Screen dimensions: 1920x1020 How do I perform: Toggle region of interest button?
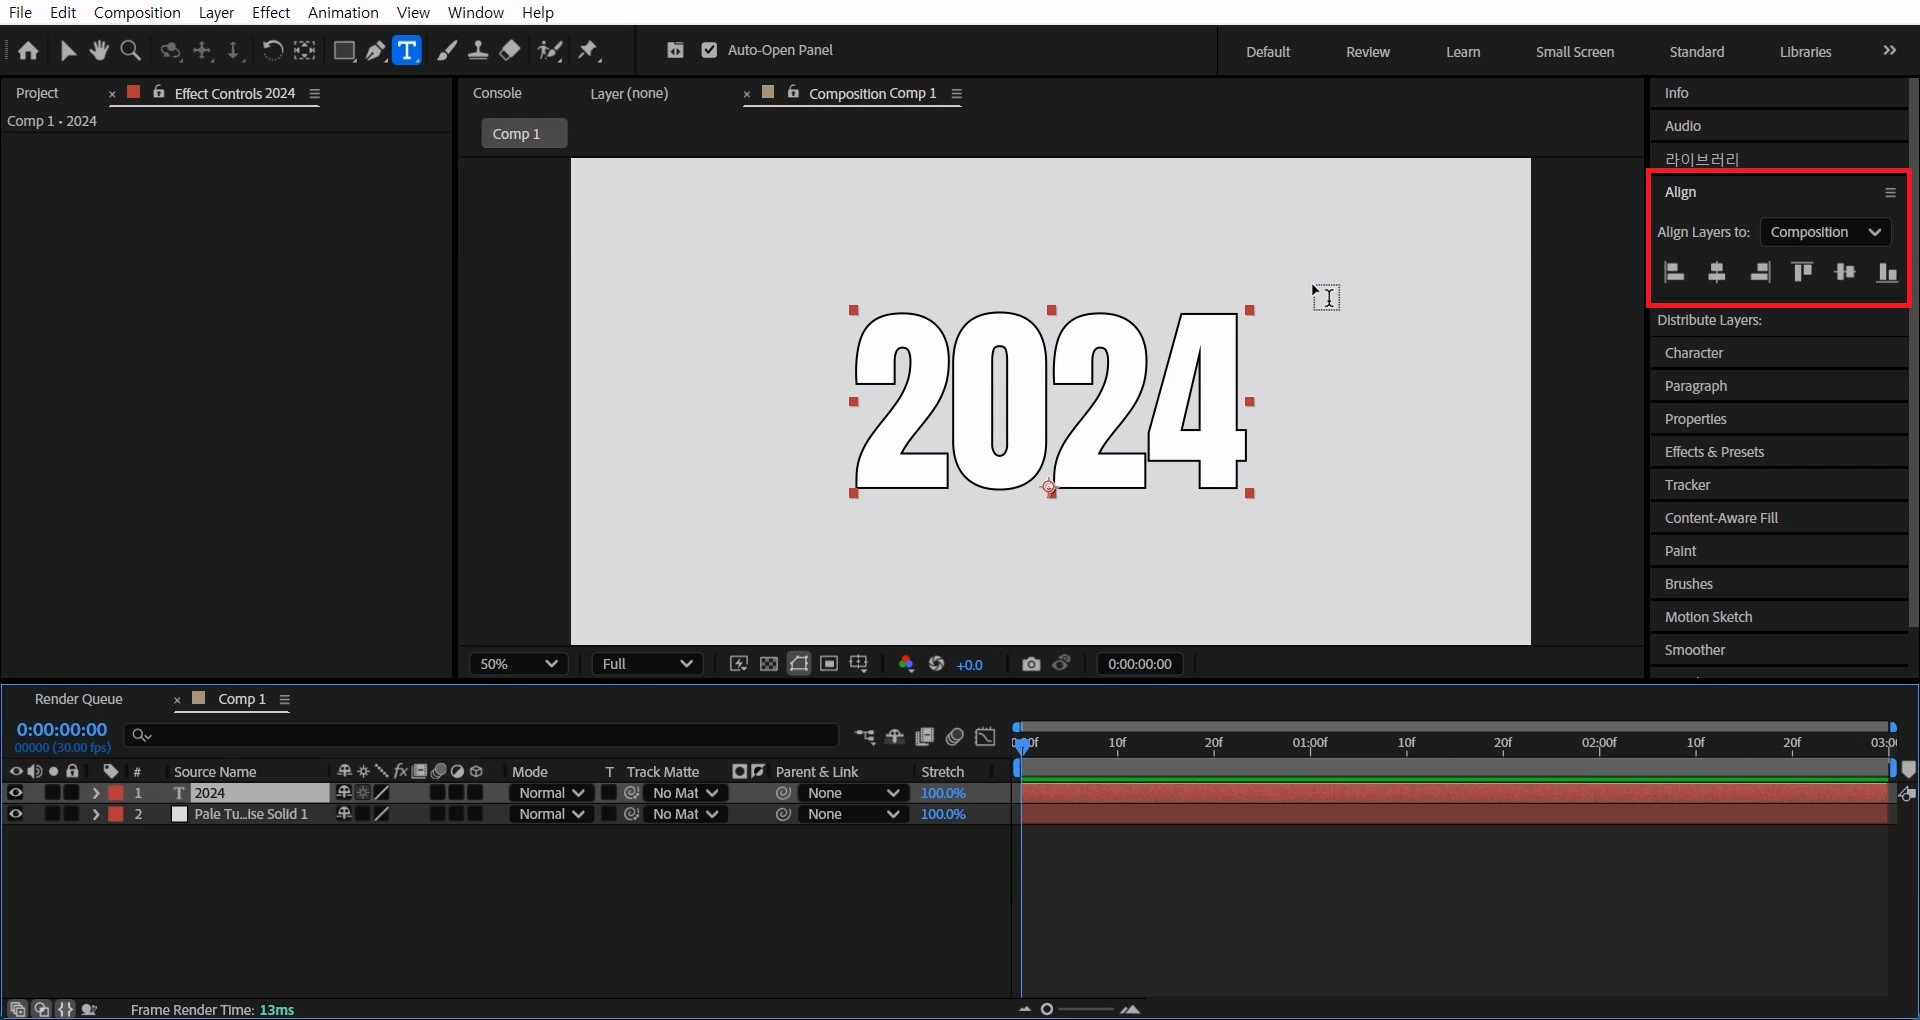pos(829,664)
